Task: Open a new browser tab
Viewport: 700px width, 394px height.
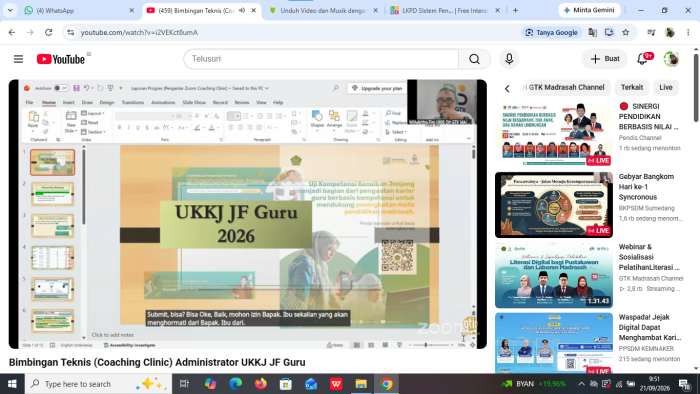Action: point(515,10)
